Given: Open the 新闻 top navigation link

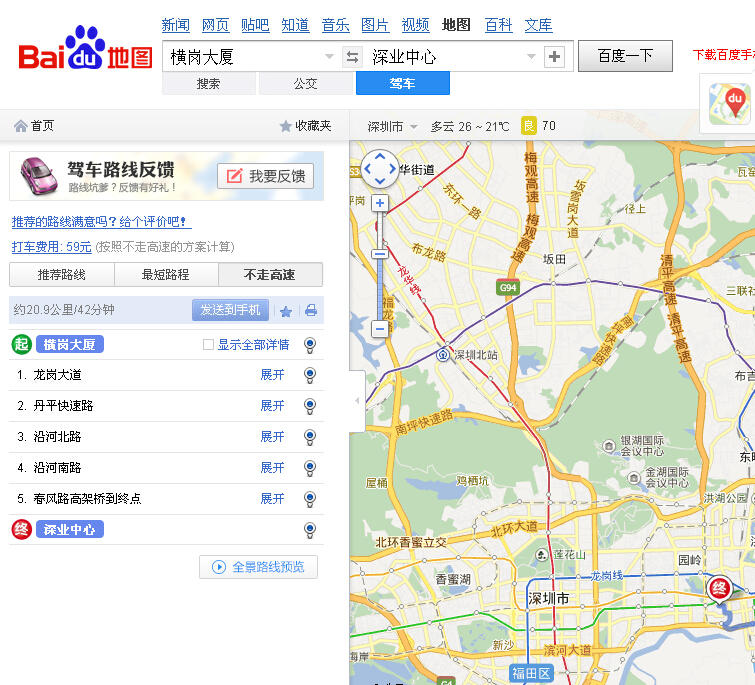Looking at the screenshot, I should tap(175, 25).
